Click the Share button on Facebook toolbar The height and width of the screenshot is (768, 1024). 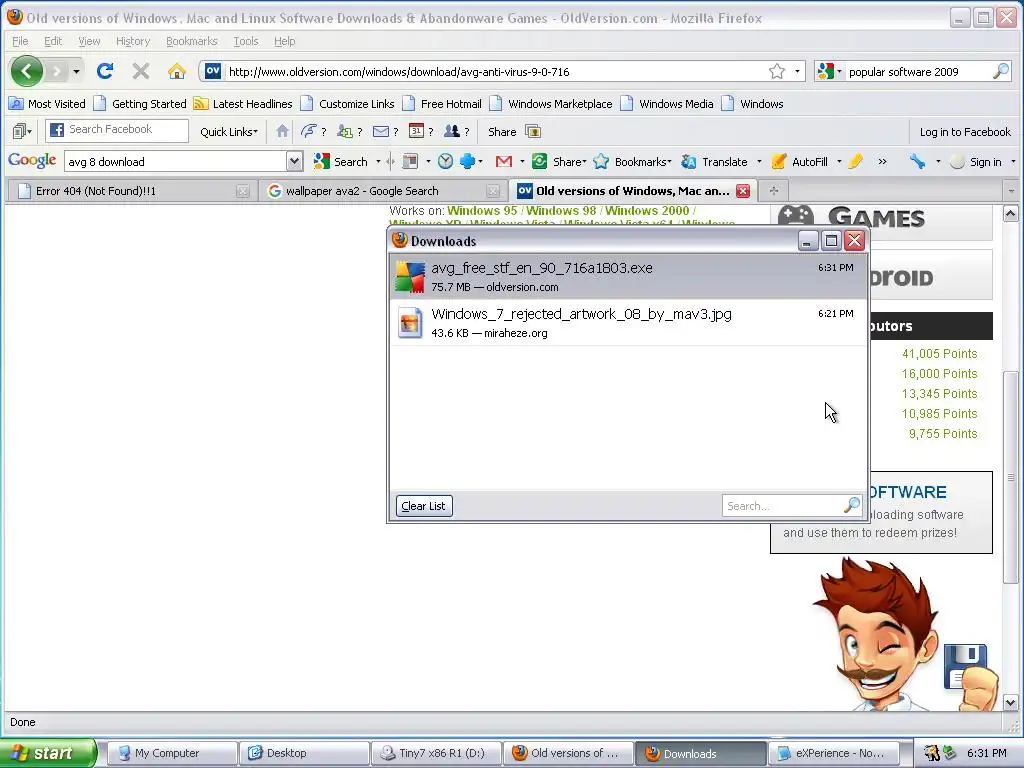(x=502, y=132)
